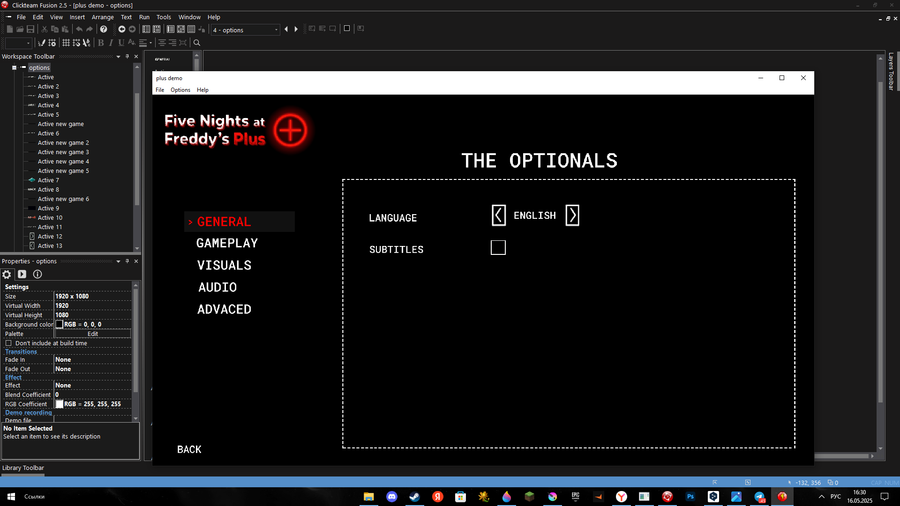Viewport: 900px width, 506px height.
Task: Click the Background color black swatch
Action: (59, 325)
